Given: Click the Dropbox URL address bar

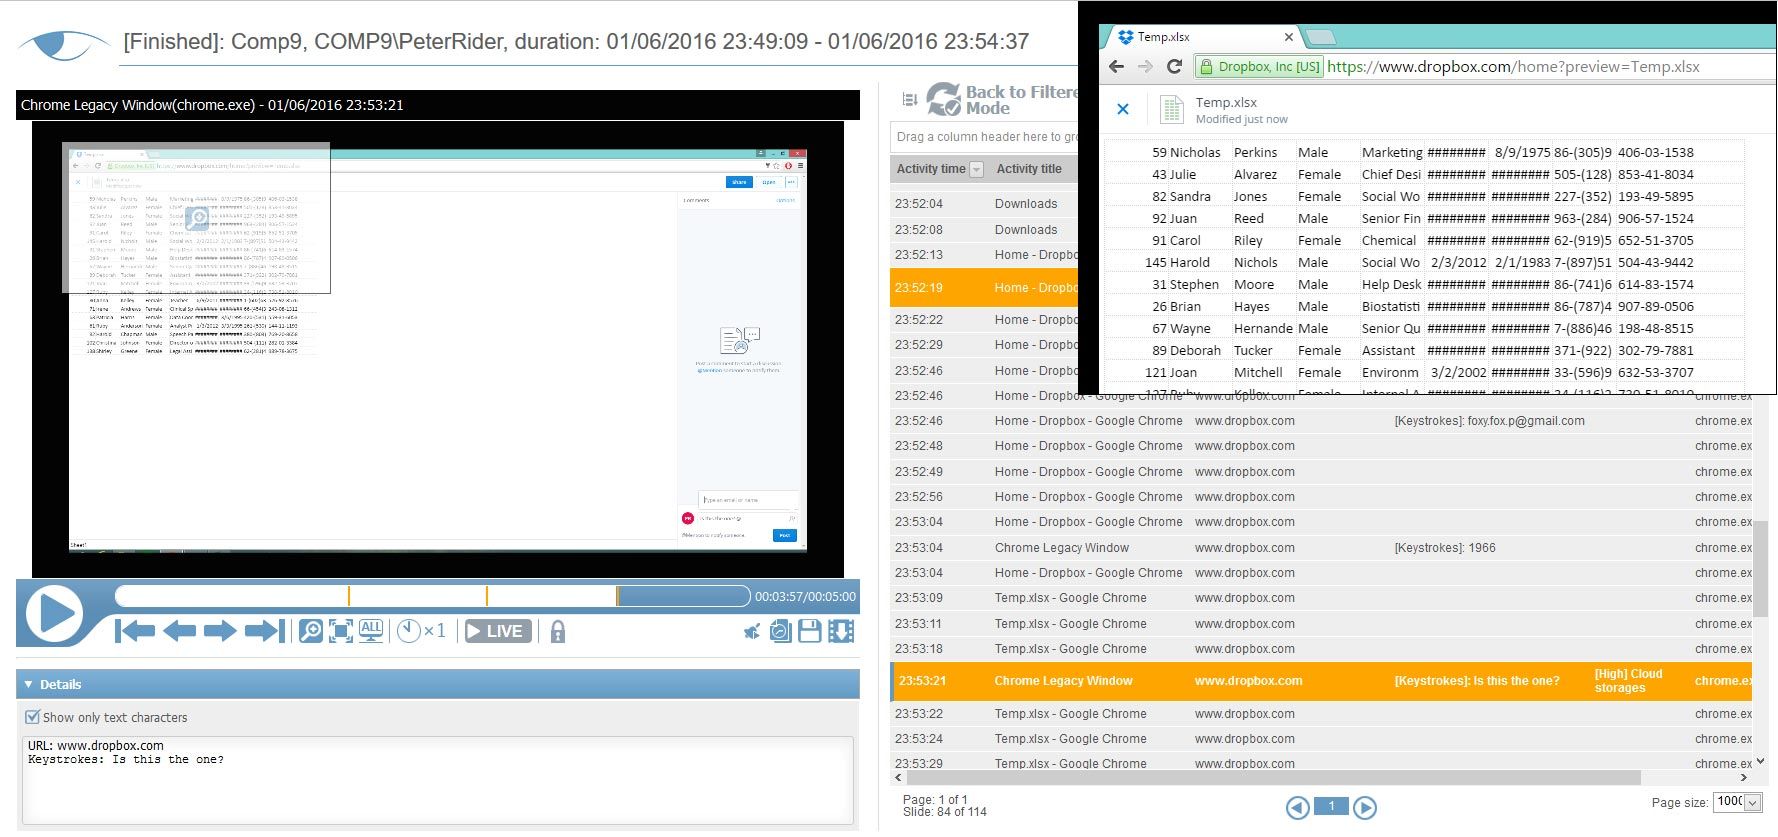Looking at the screenshot, I should tap(1513, 67).
